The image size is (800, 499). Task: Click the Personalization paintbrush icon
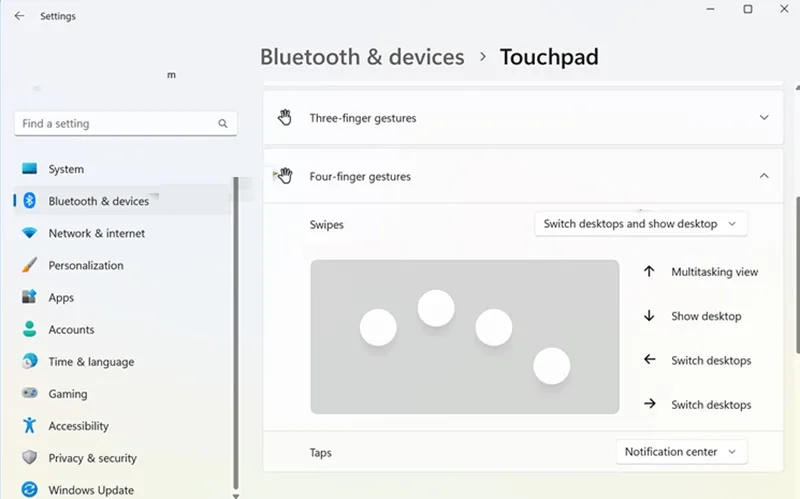point(30,265)
